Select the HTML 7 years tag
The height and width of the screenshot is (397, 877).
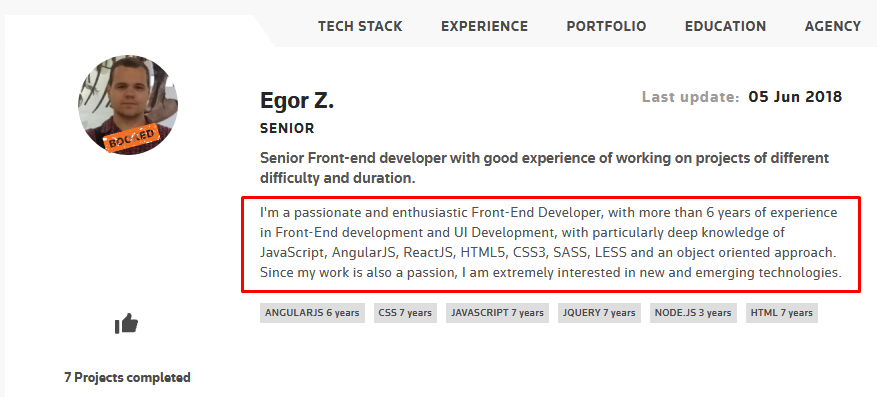[x=781, y=313]
